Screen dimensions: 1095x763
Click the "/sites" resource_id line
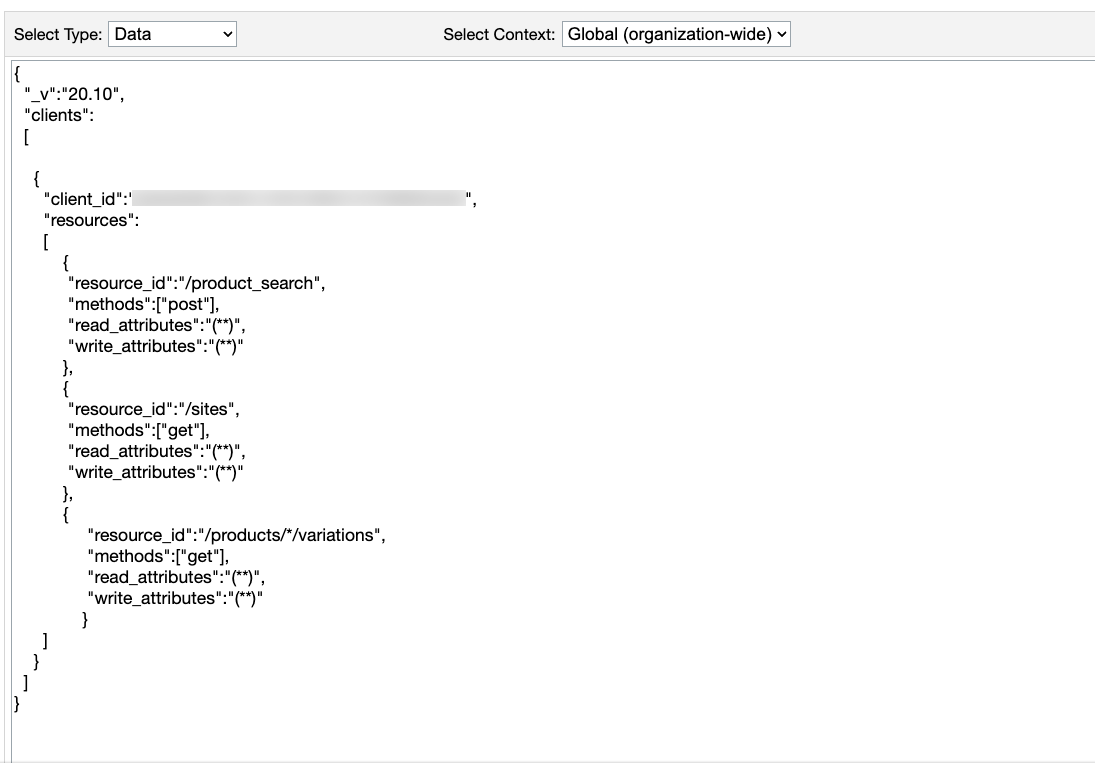(154, 409)
